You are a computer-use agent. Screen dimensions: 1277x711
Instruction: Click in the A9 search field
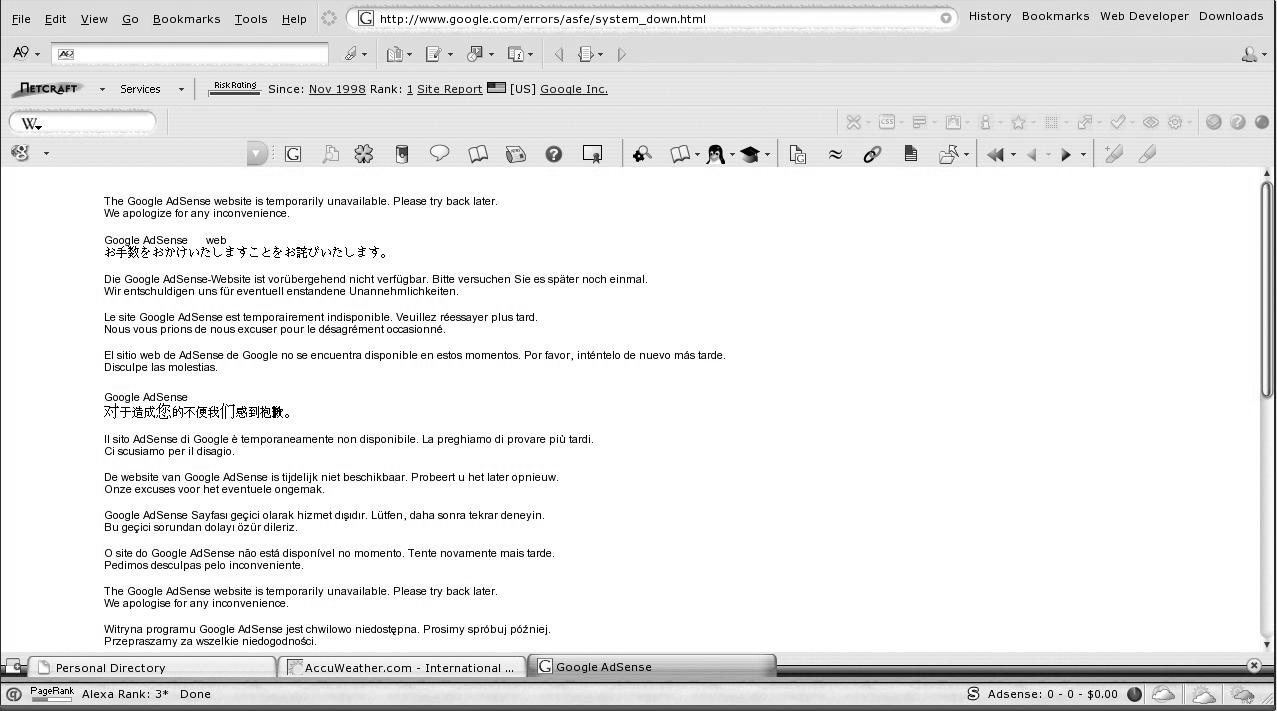pyautogui.click(x=191, y=54)
